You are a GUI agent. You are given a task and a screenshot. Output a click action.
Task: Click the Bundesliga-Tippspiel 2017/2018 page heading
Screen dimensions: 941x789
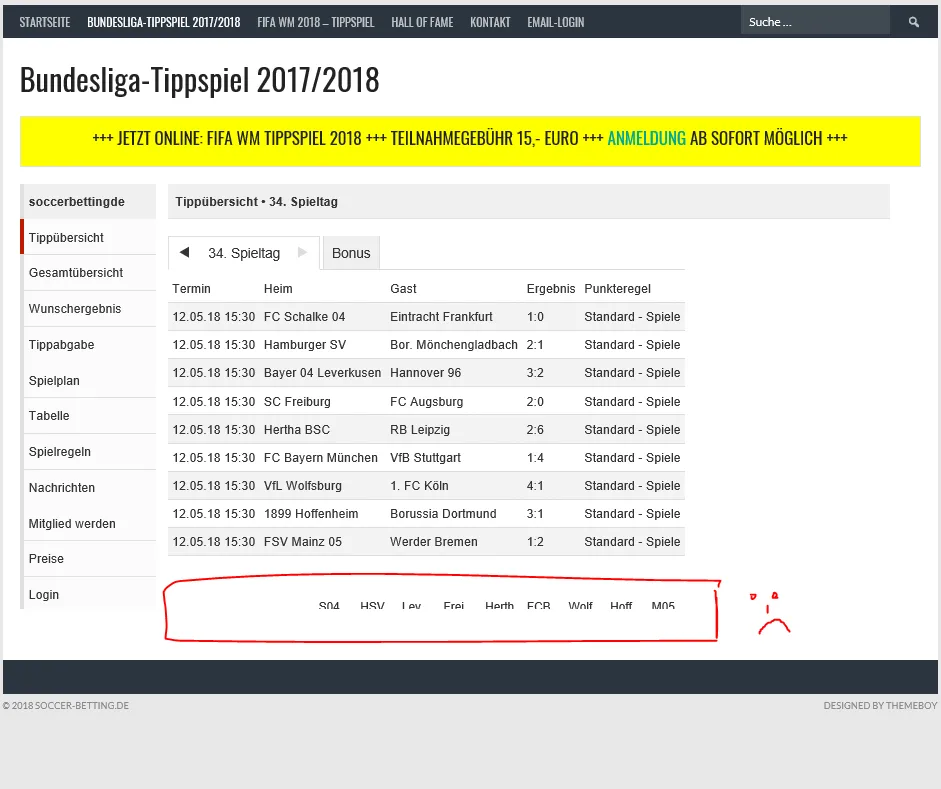pos(200,80)
